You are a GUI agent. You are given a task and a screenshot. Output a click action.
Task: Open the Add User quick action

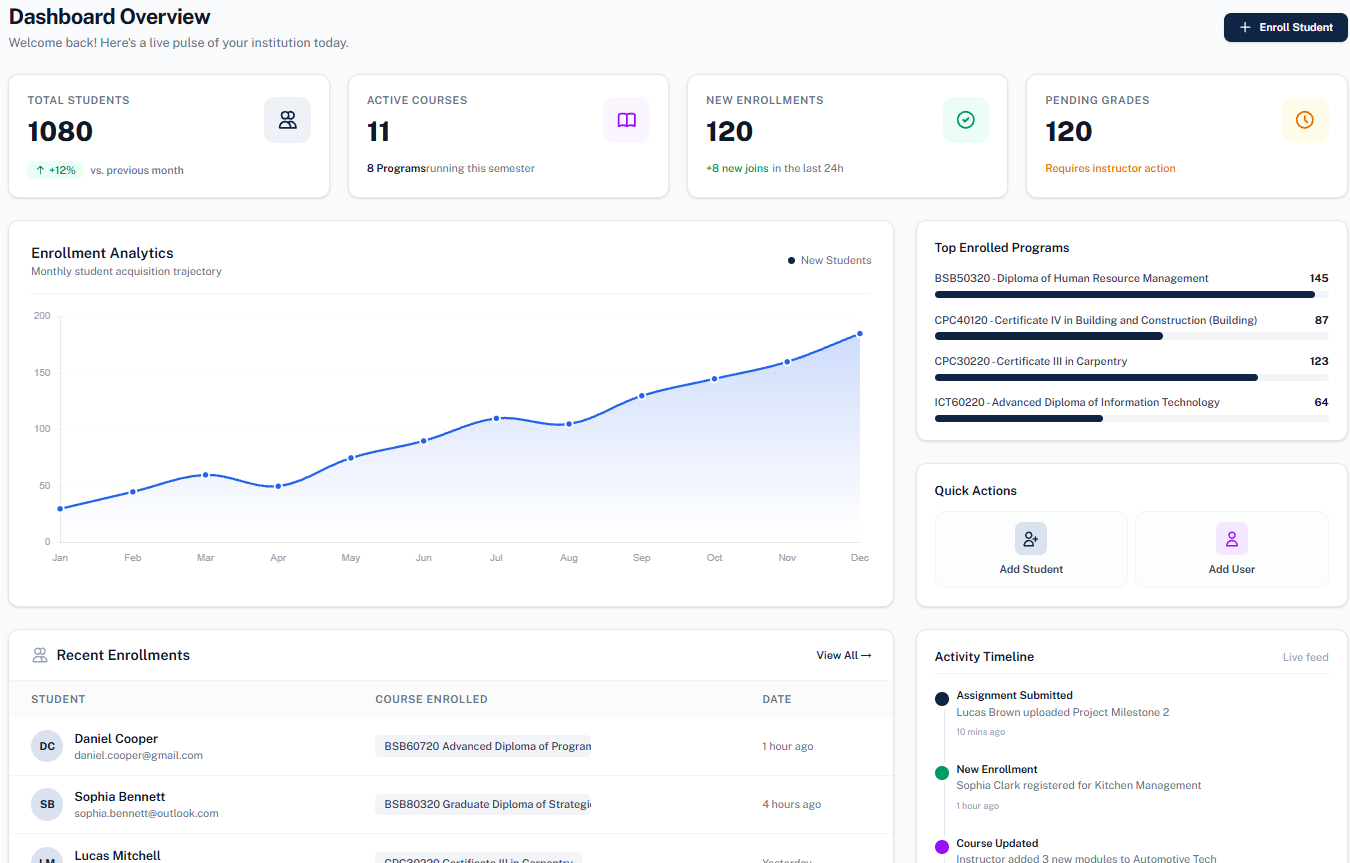click(x=1231, y=549)
